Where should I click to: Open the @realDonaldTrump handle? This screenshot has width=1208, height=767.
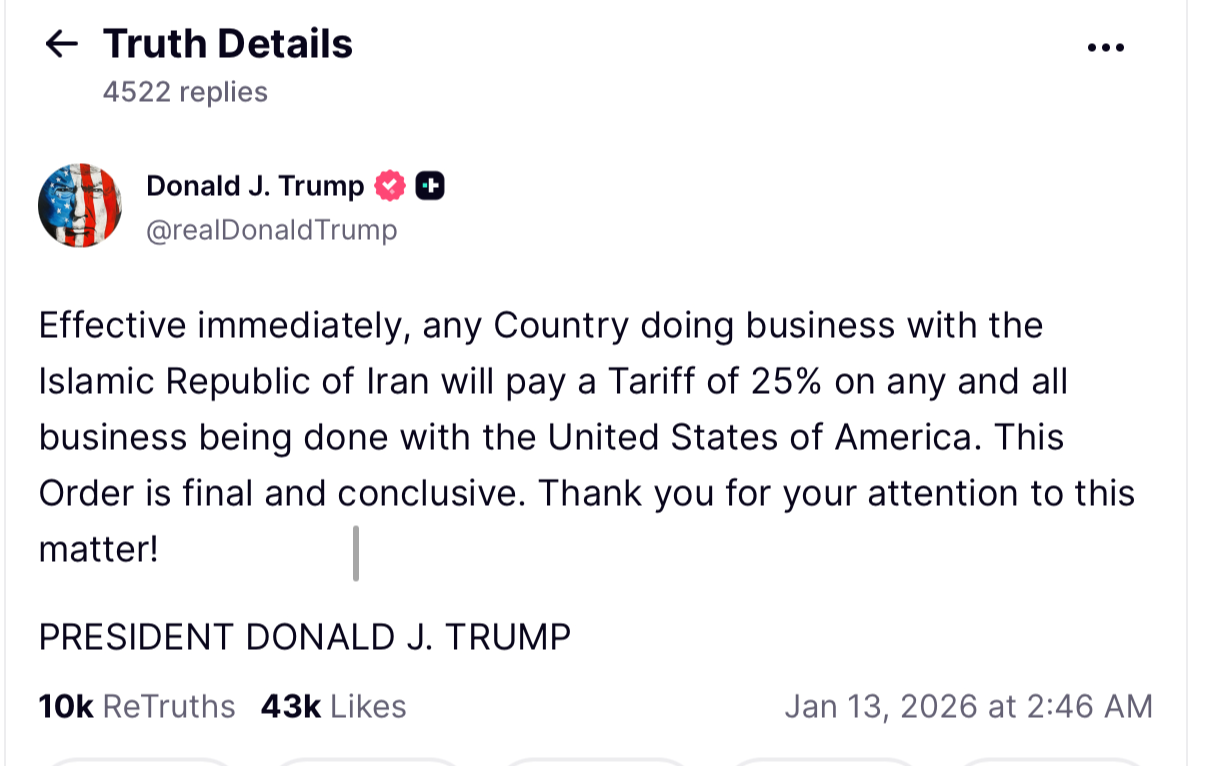[x=272, y=230]
